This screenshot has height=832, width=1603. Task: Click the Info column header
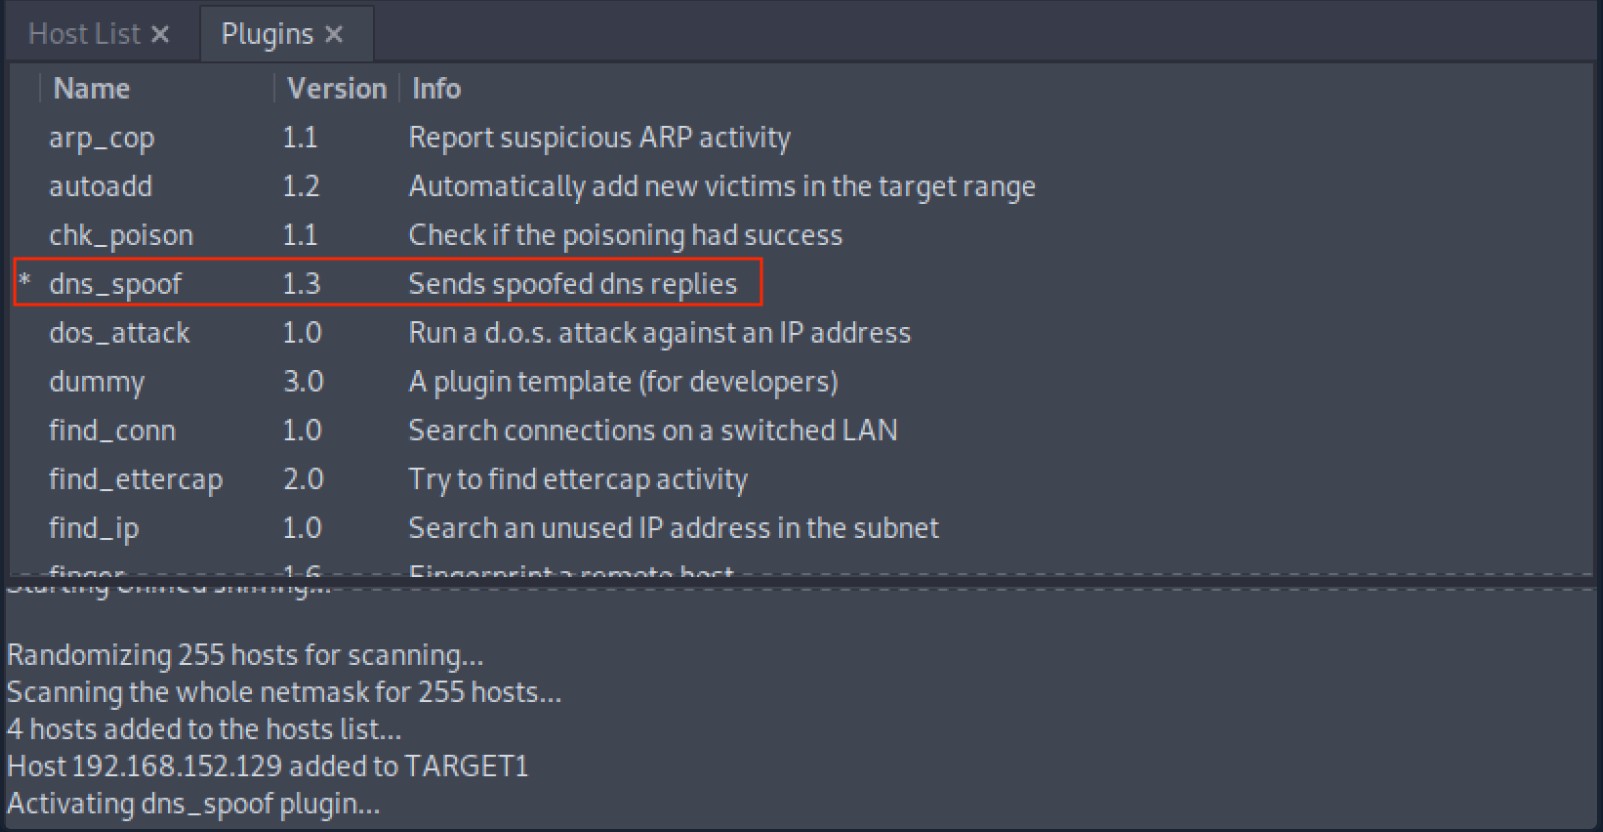pos(436,89)
